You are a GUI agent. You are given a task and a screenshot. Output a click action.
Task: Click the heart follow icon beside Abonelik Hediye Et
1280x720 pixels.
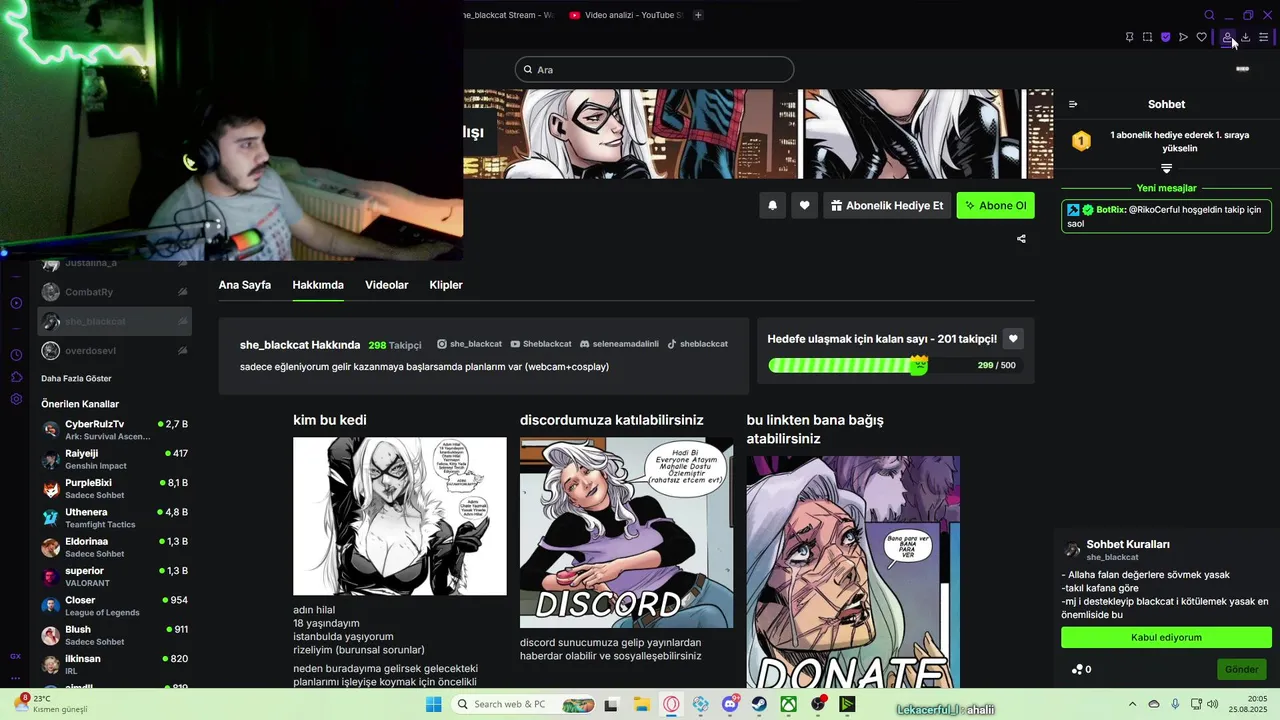point(804,205)
